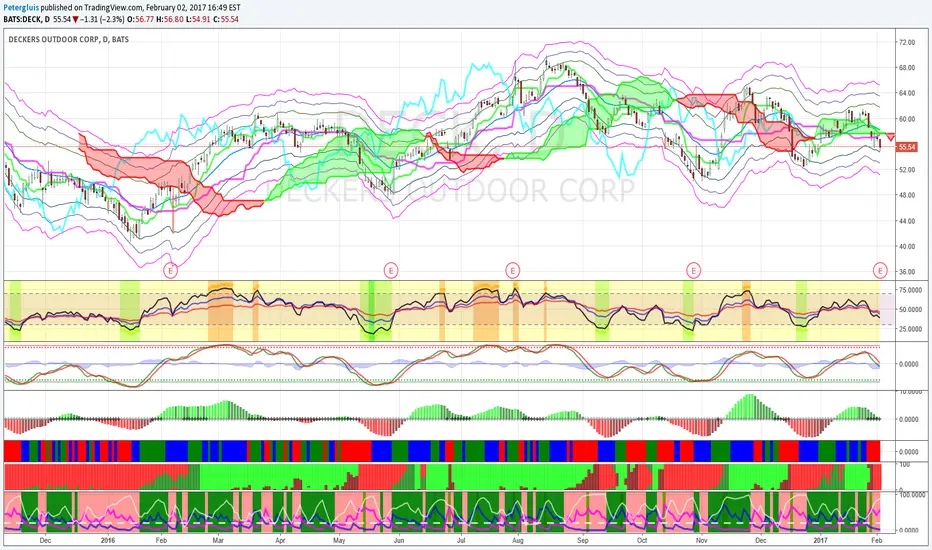This screenshot has height=550, width=932.
Task: Click the red down-triangle price change icon
Action: pos(75,20)
